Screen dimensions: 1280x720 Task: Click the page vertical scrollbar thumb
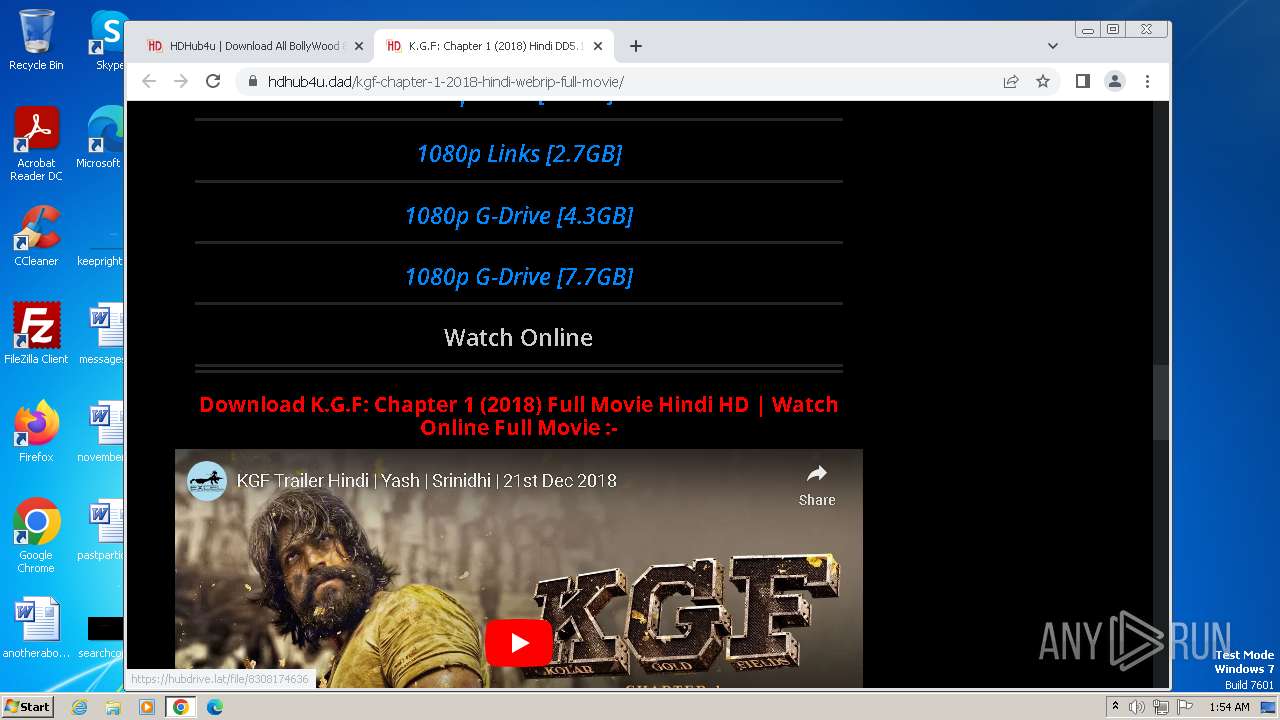point(1160,402)
